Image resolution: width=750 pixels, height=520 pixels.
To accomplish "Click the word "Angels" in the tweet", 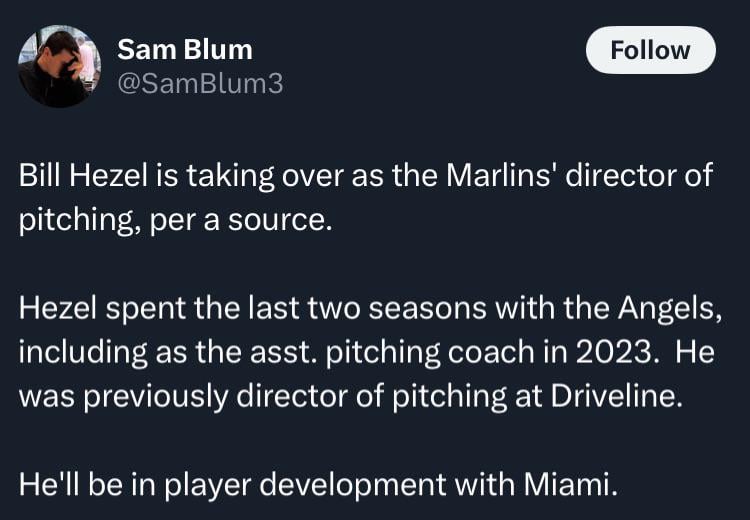I will (x=670, y=308).
